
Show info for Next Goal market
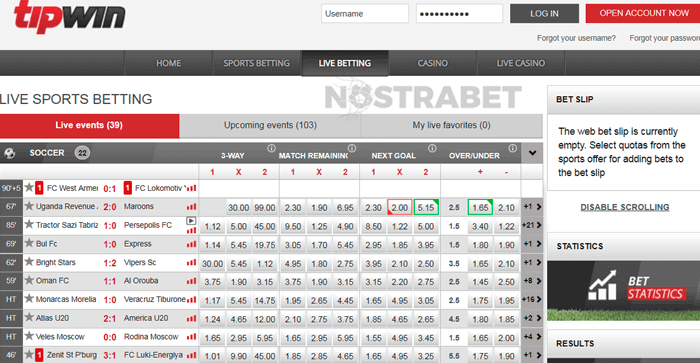pyautogui.click(x=432, y=148)
